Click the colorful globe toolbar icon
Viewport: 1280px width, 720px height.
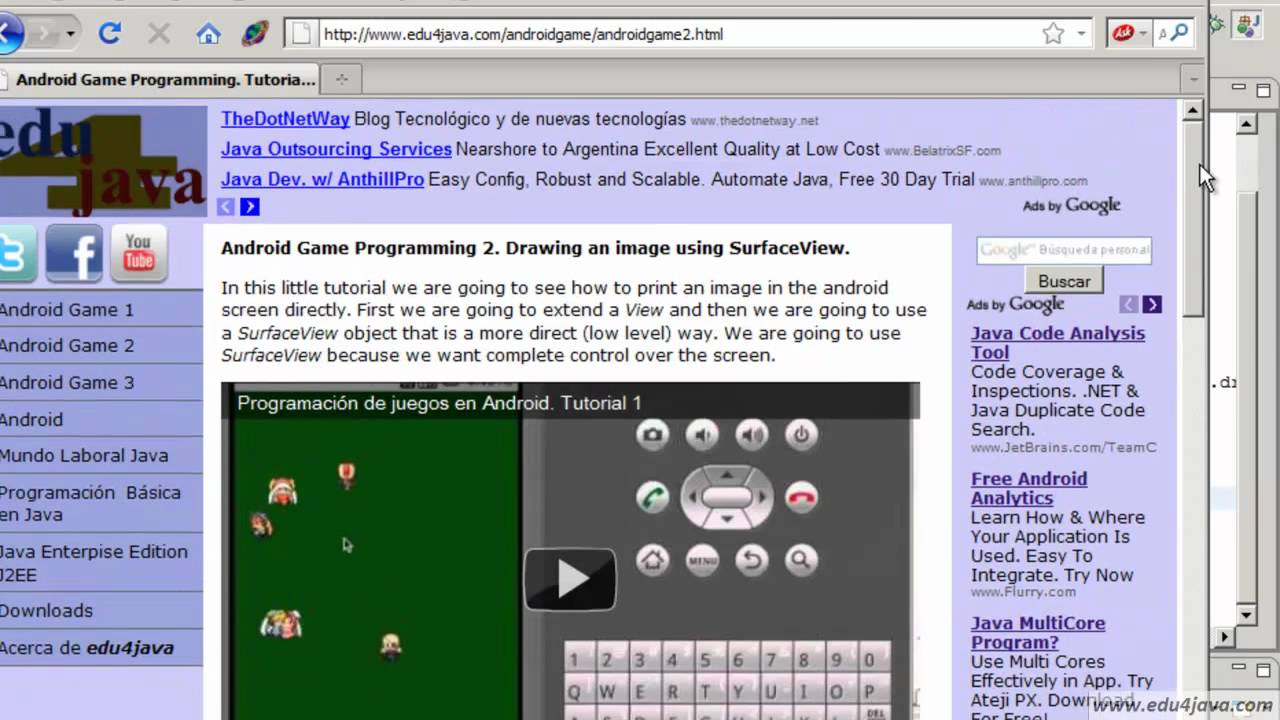click(255, 34)
